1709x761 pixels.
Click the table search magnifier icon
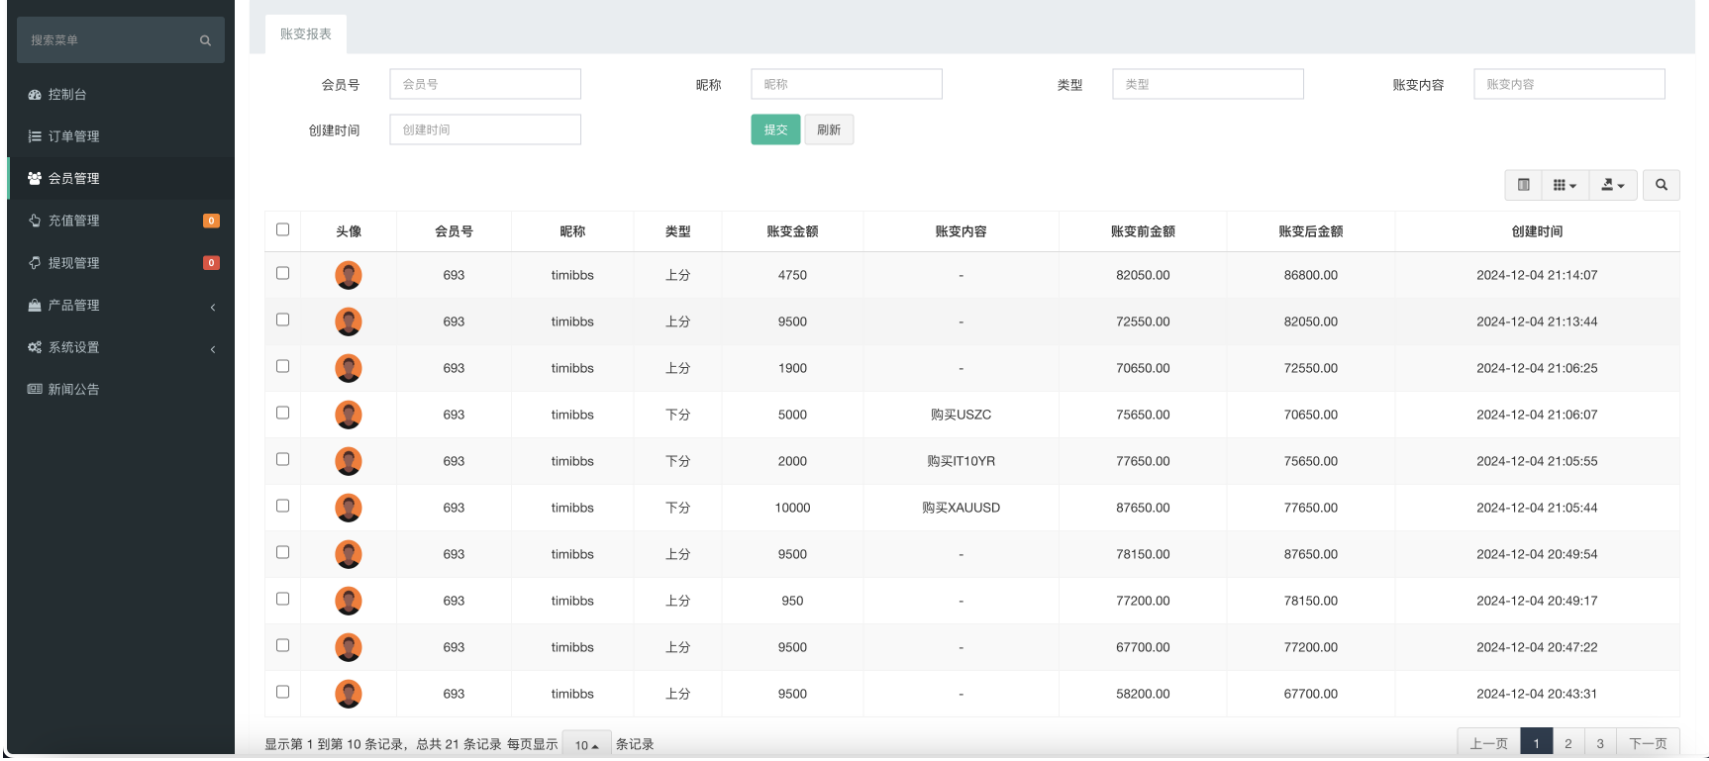pyautogui.click(x=1661, y=185)
